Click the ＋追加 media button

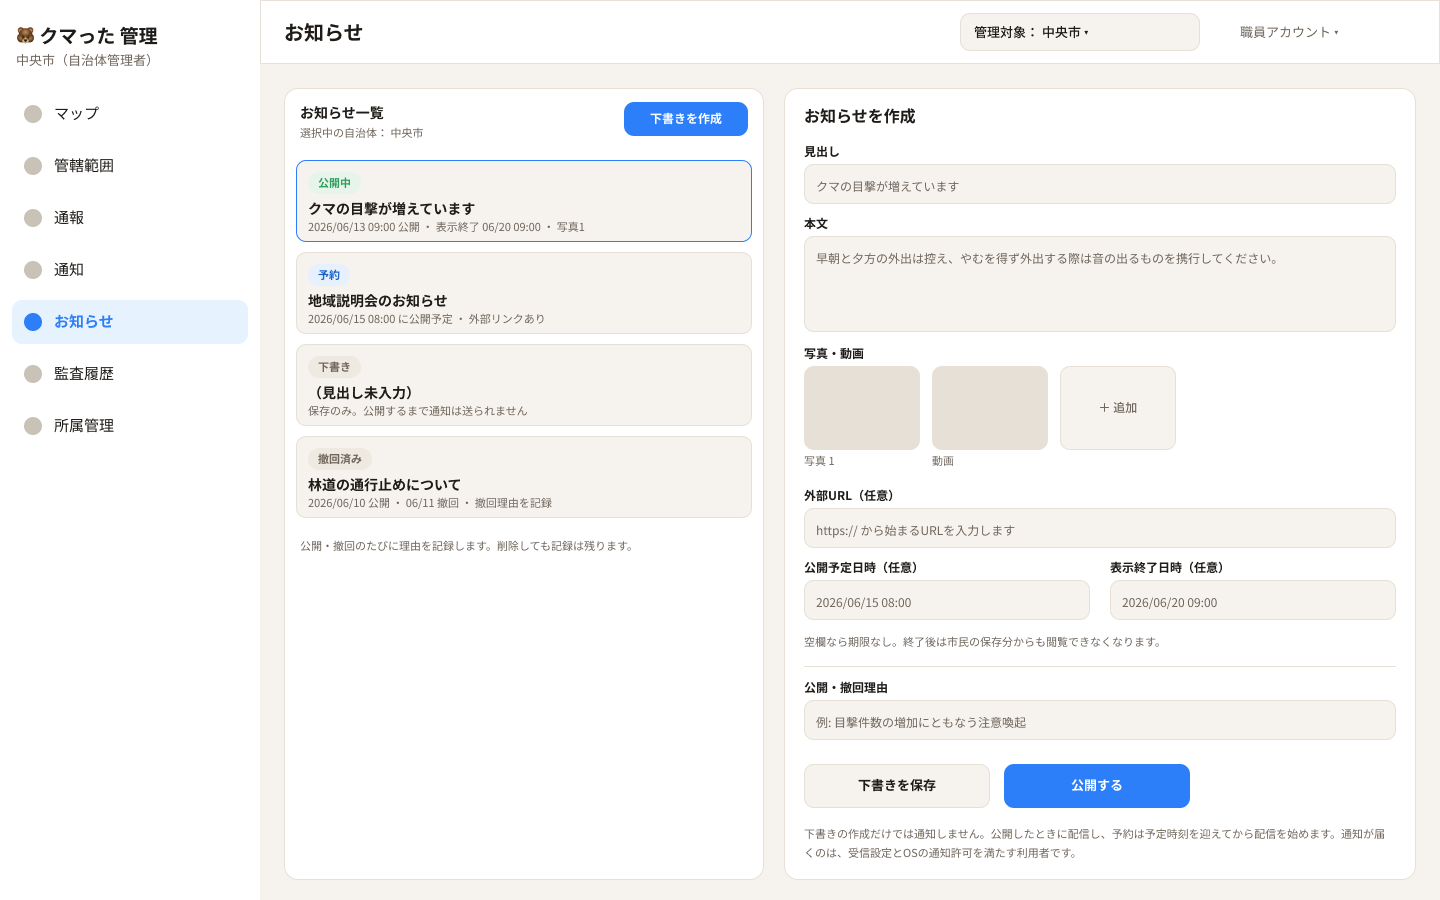[x=1118, y=408]
